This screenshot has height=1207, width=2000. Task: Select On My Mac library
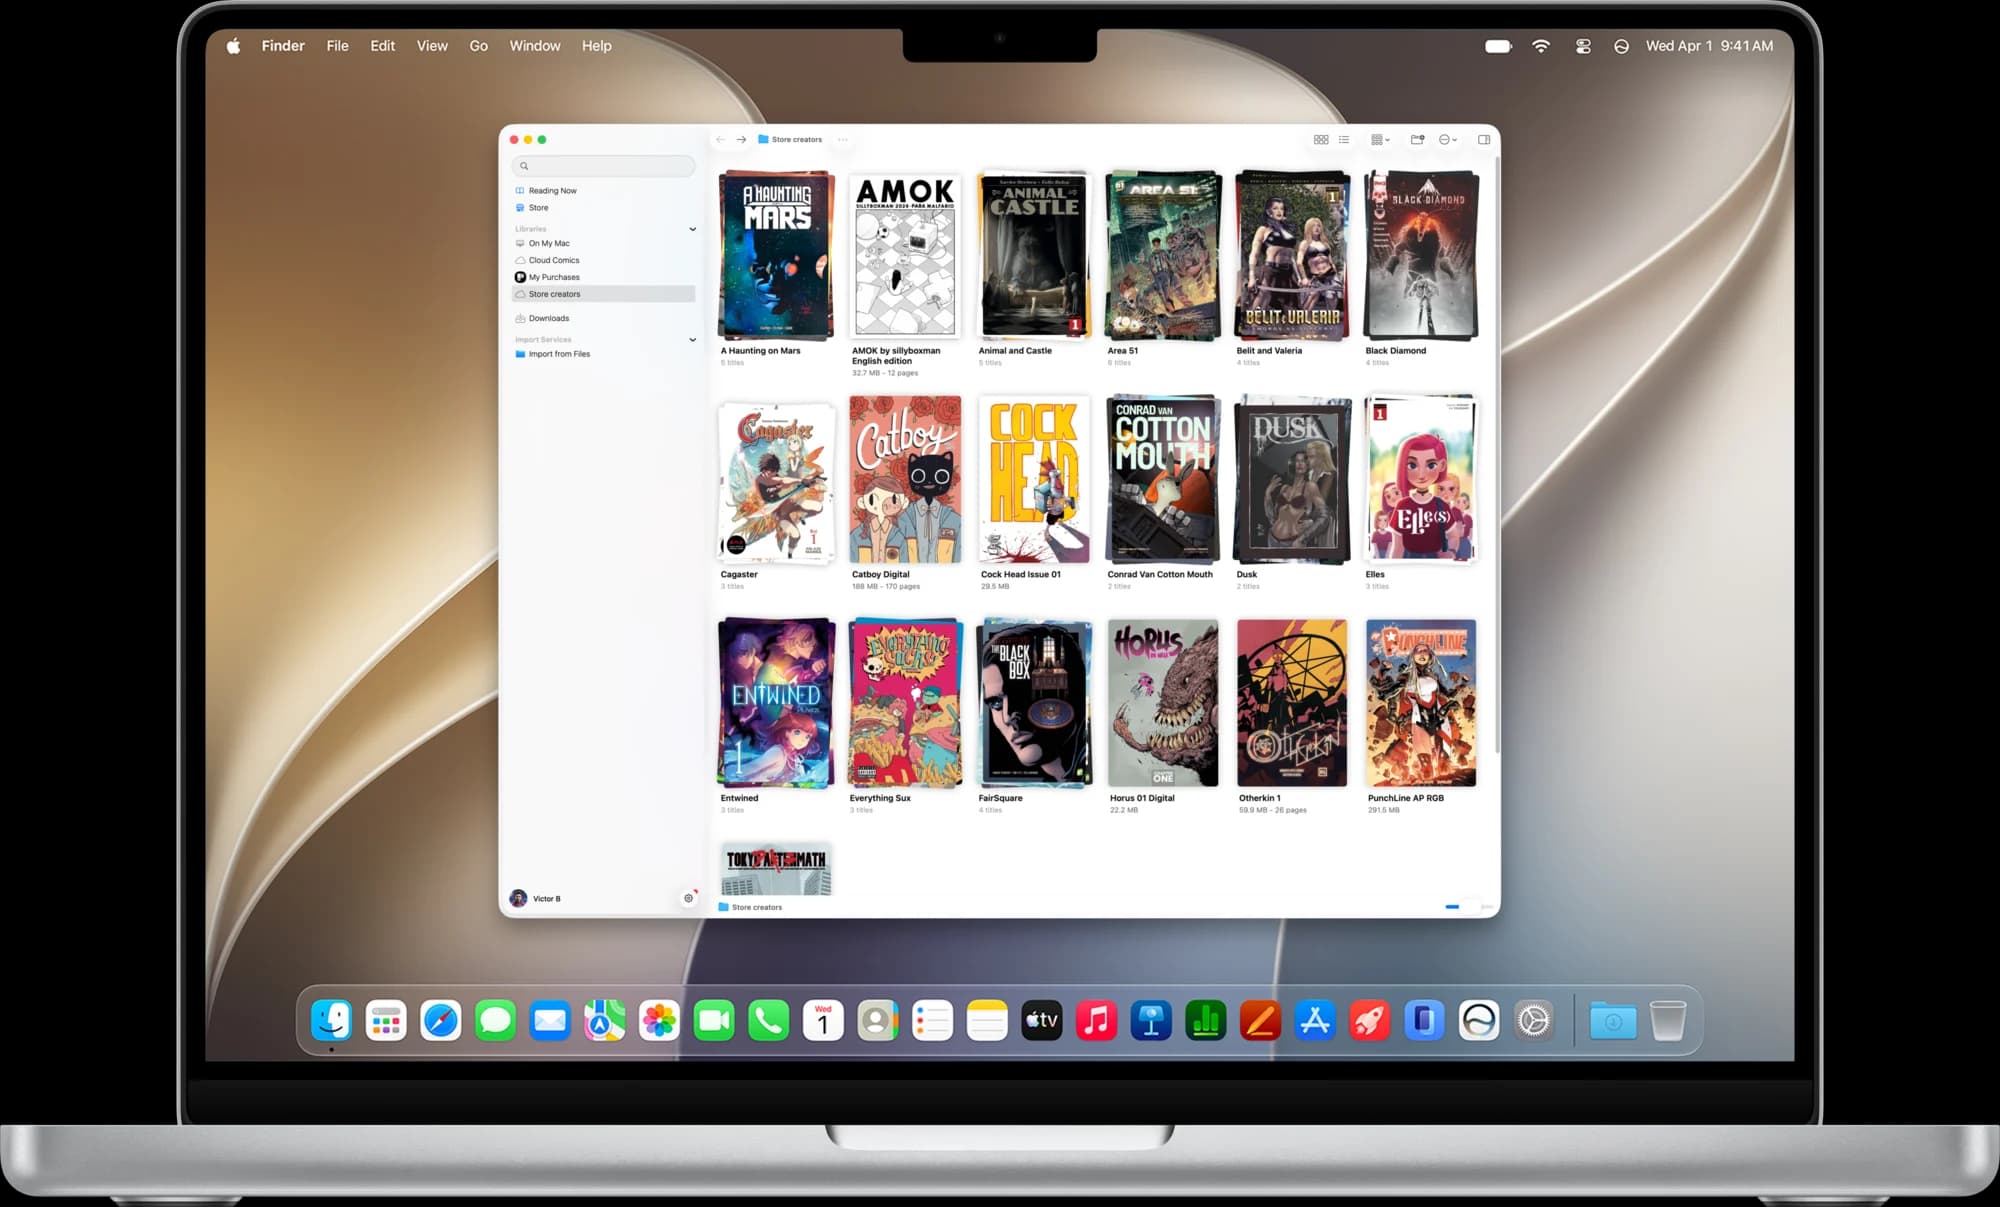tap(603, 243)
